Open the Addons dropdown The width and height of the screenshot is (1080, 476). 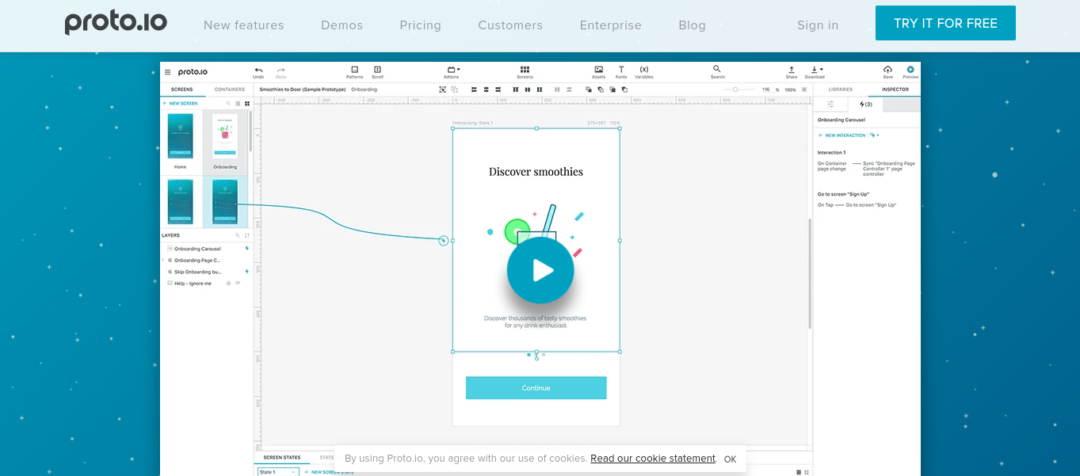453,70
